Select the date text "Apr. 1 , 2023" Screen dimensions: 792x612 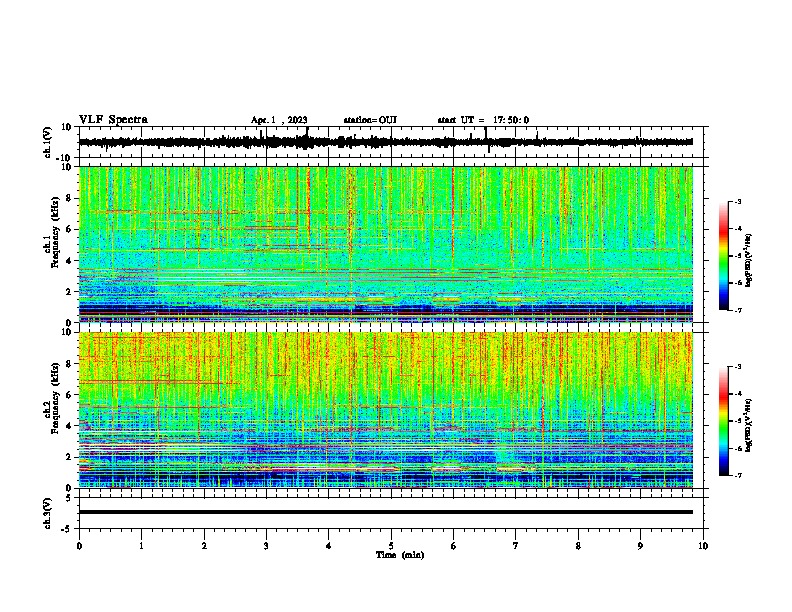coord(279,120)
